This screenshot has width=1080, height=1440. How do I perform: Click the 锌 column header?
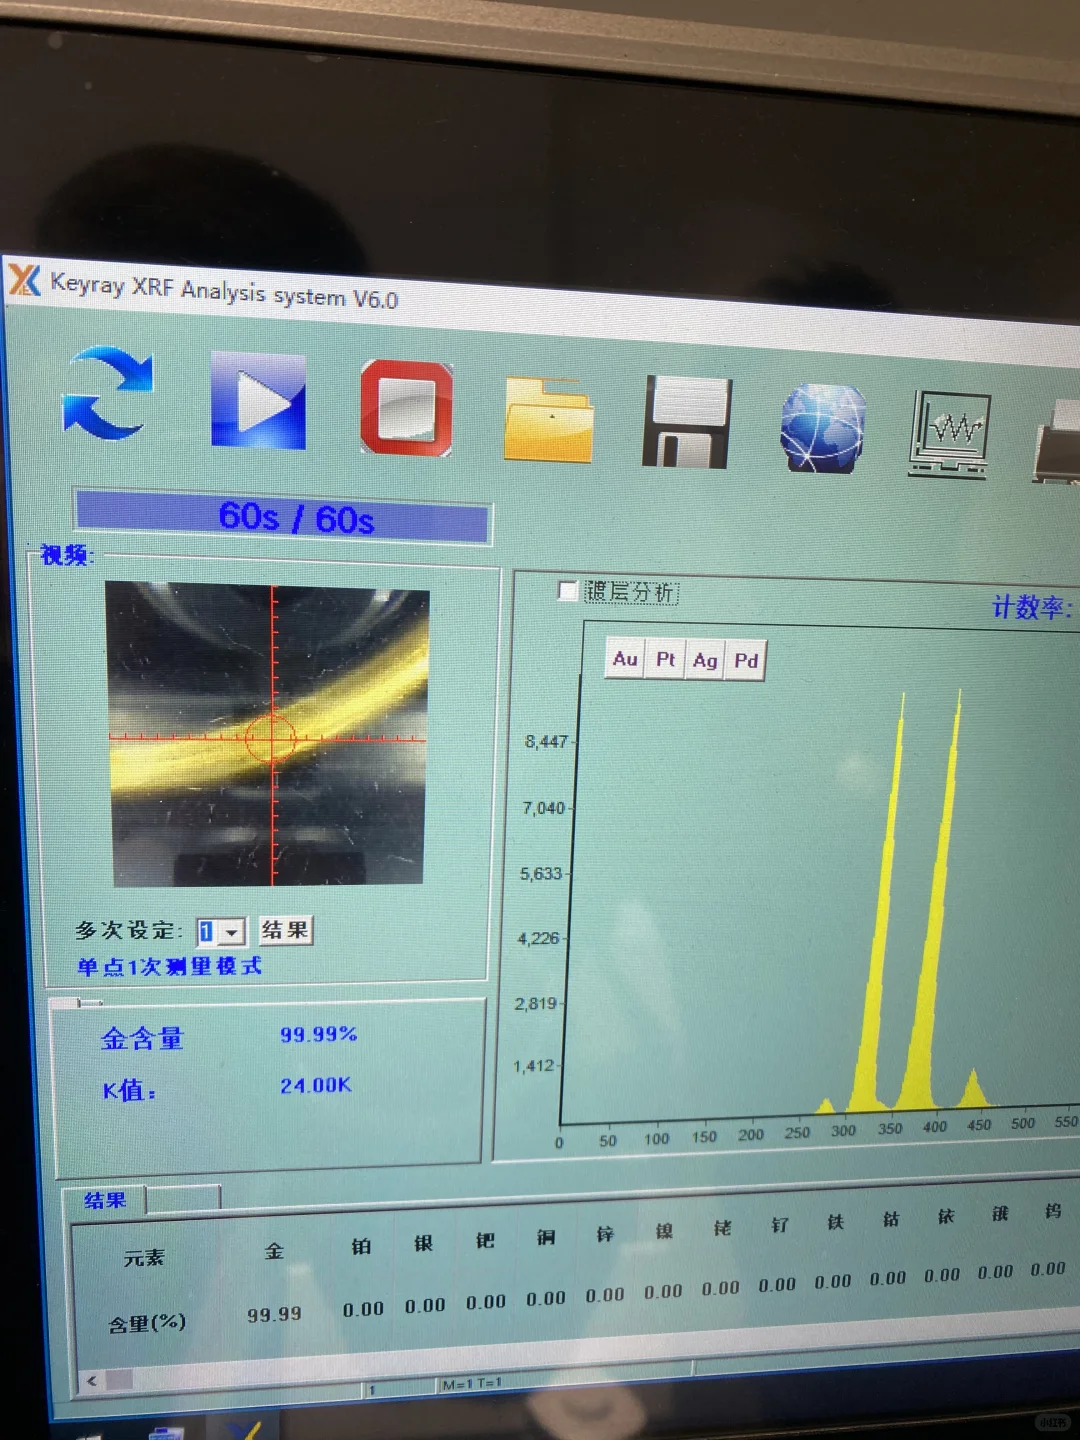(x=605, y=1234)
